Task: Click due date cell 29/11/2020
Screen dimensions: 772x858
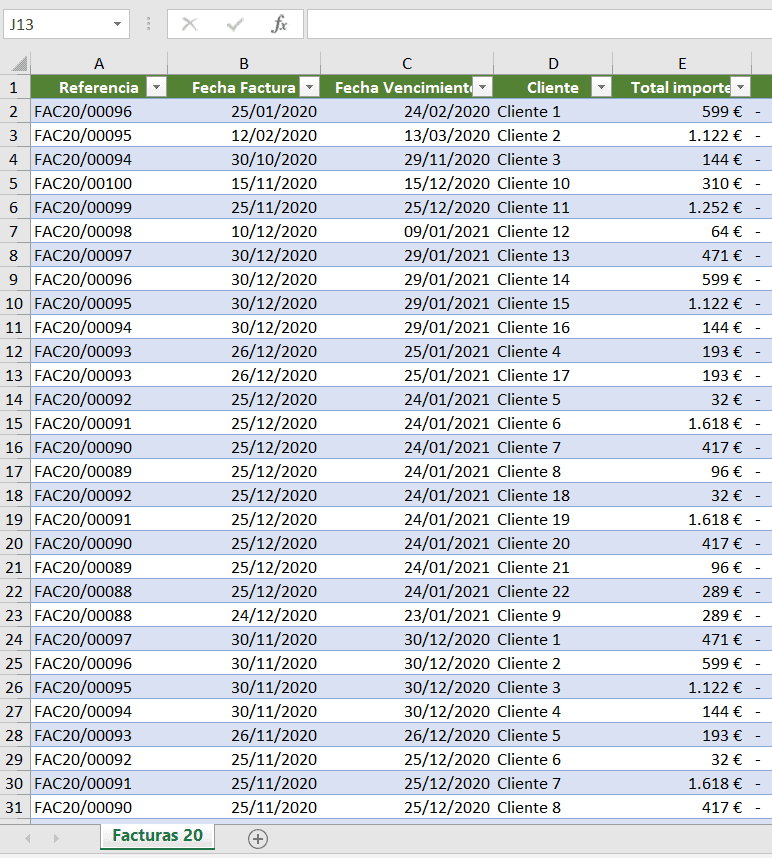Action: pos(407,159)
